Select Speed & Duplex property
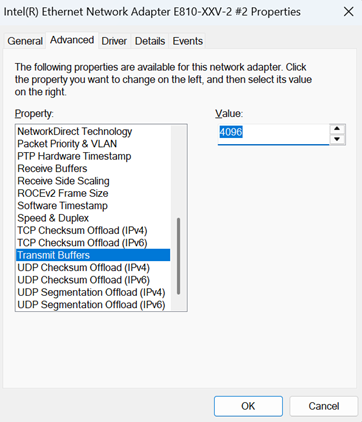Viewport: 362px width, 422px height. pyautogui.click(x=93, y=218)
